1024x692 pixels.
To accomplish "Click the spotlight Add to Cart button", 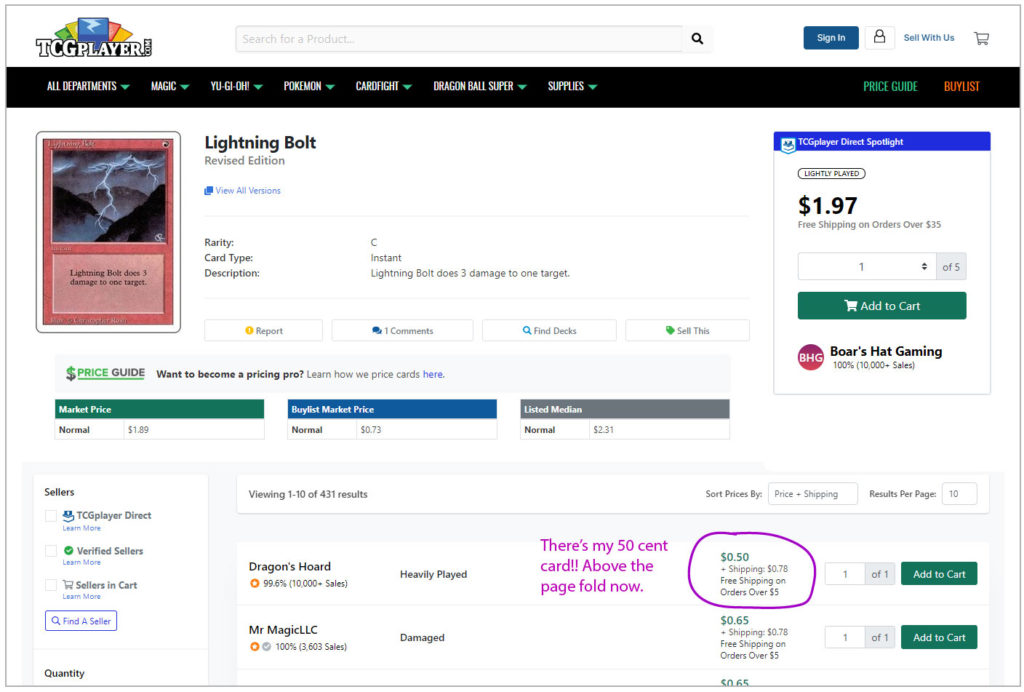I will pos(882,306).
